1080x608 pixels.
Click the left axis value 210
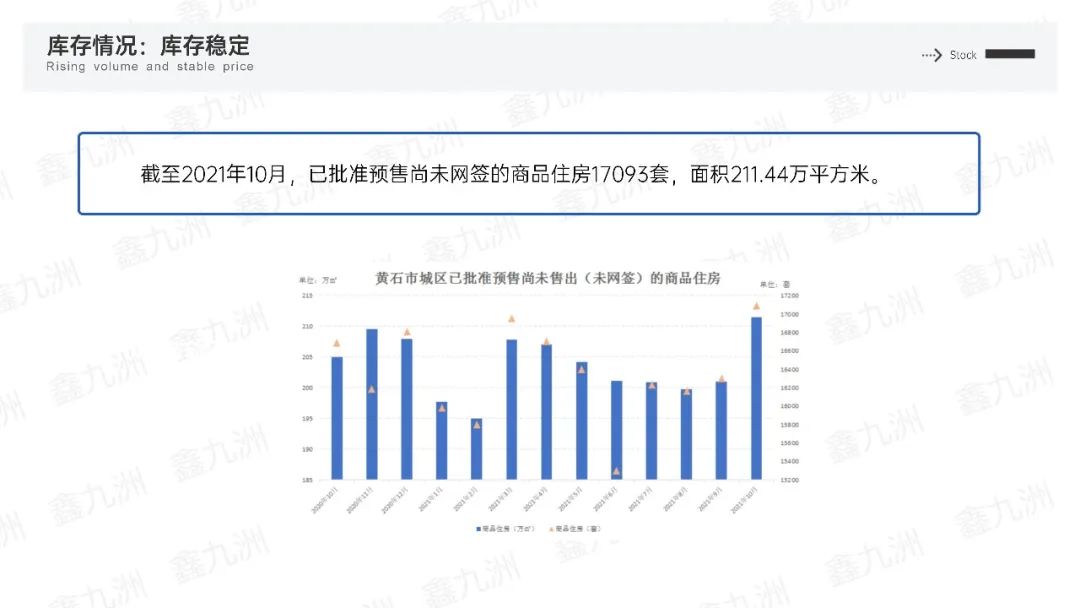[x=307, y=326]
